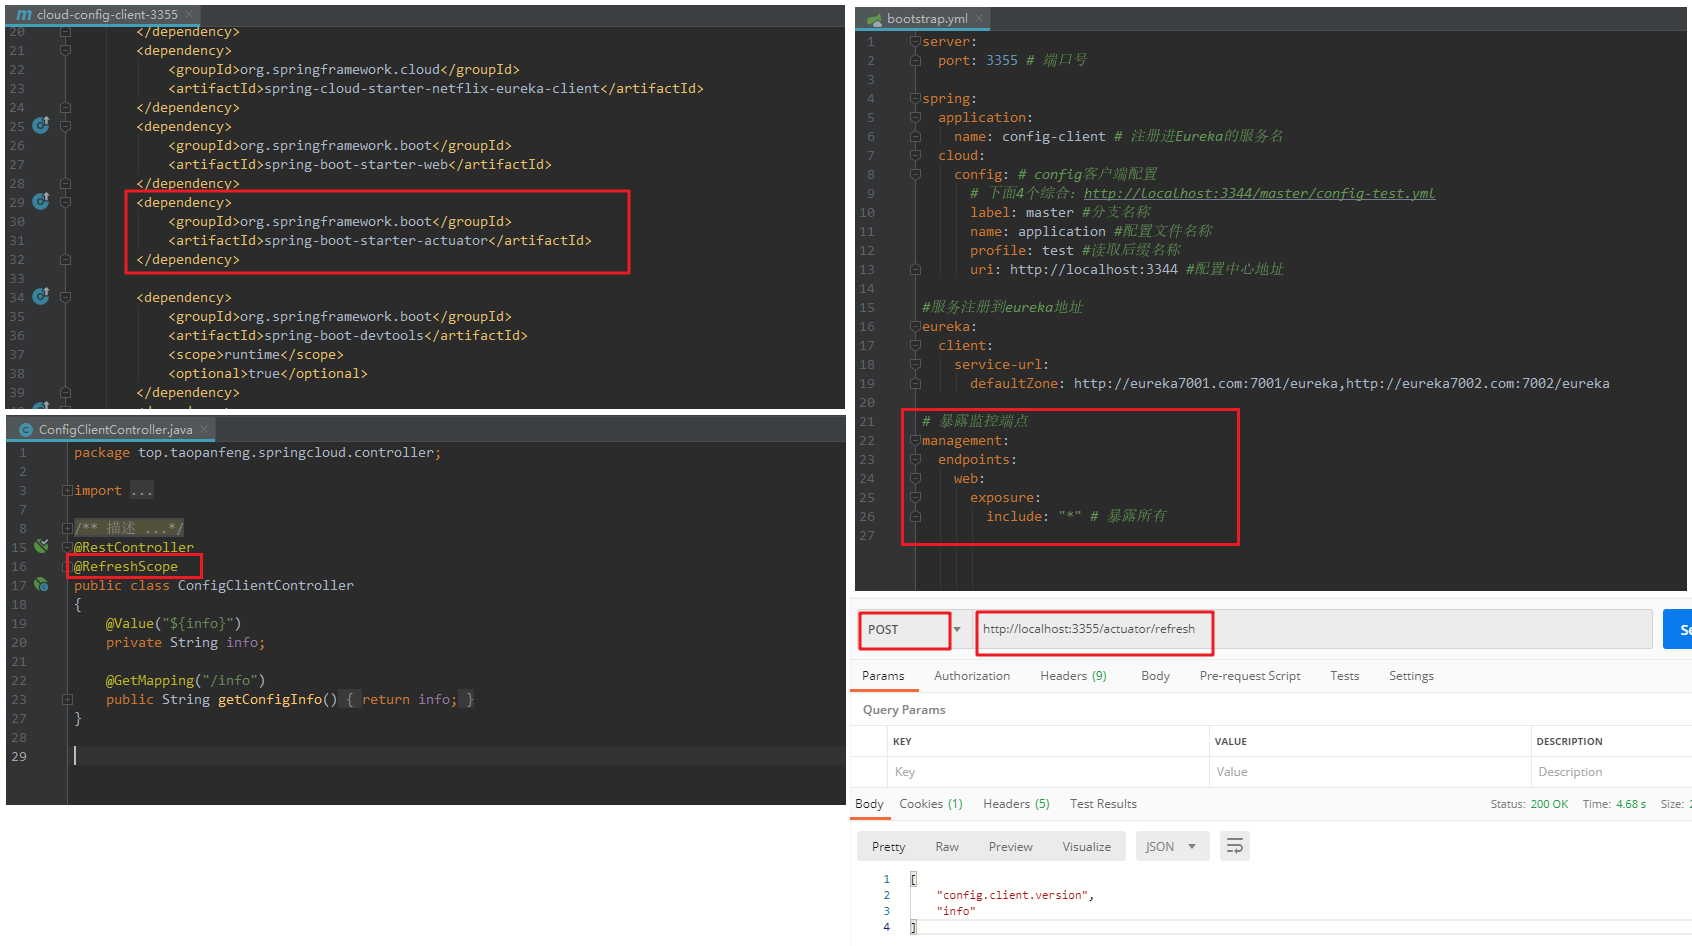The height and width of the screenshot is (946, 1692).
Task: Click the gutter icon on pom line 25
Action: [41, 125]
